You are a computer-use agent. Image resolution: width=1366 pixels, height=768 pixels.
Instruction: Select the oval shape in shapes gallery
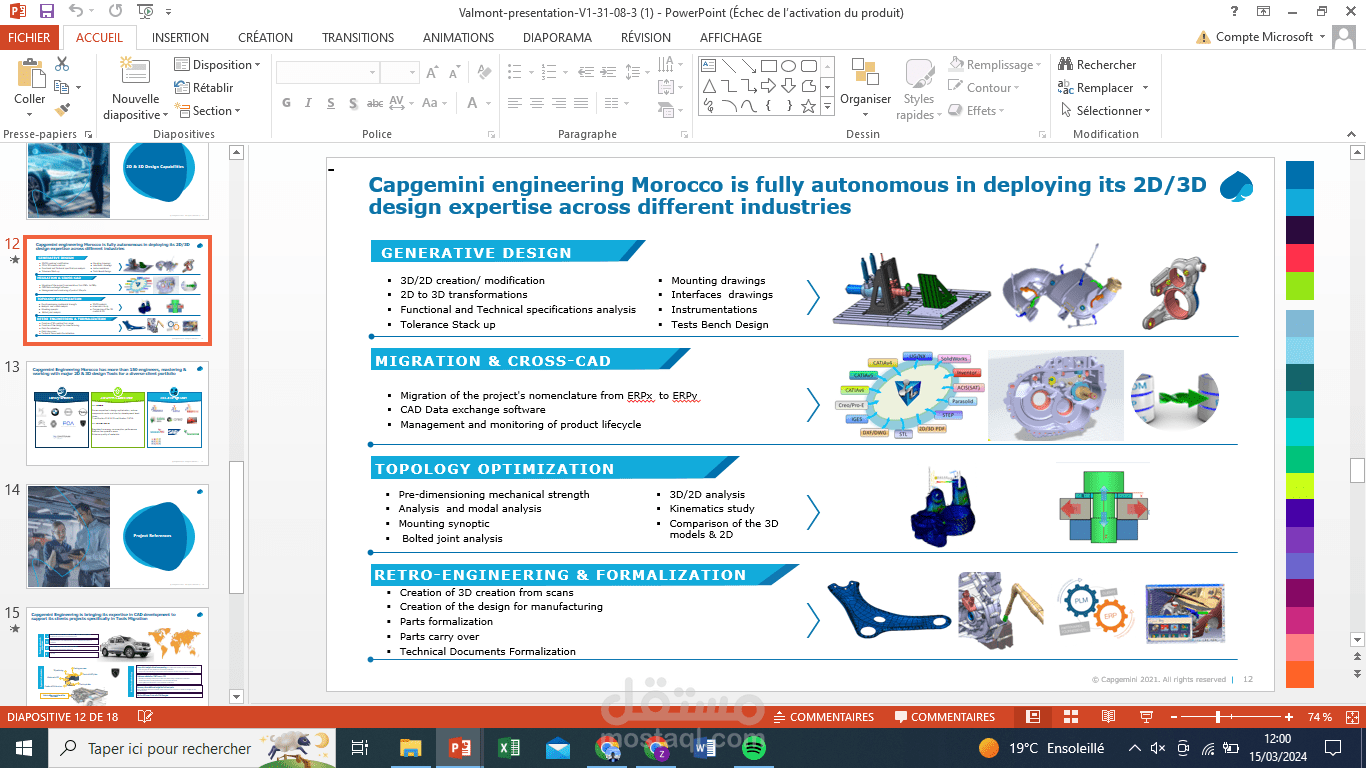pos(789,65)
